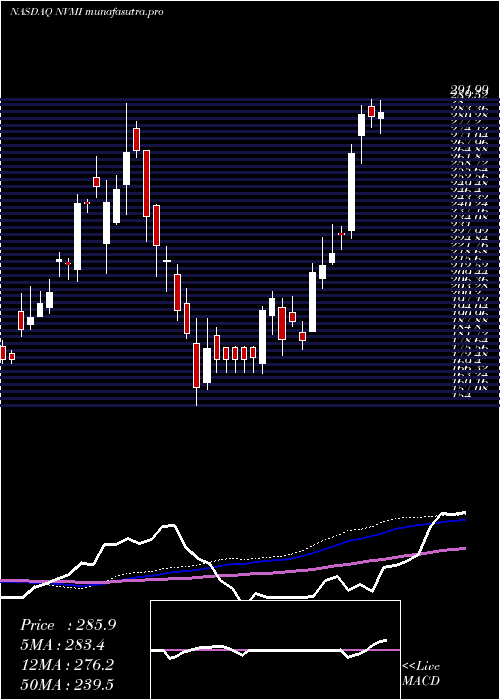Click the rightmost white candlestick
Viewport: 500px width, 700px height.
(381, 116)
